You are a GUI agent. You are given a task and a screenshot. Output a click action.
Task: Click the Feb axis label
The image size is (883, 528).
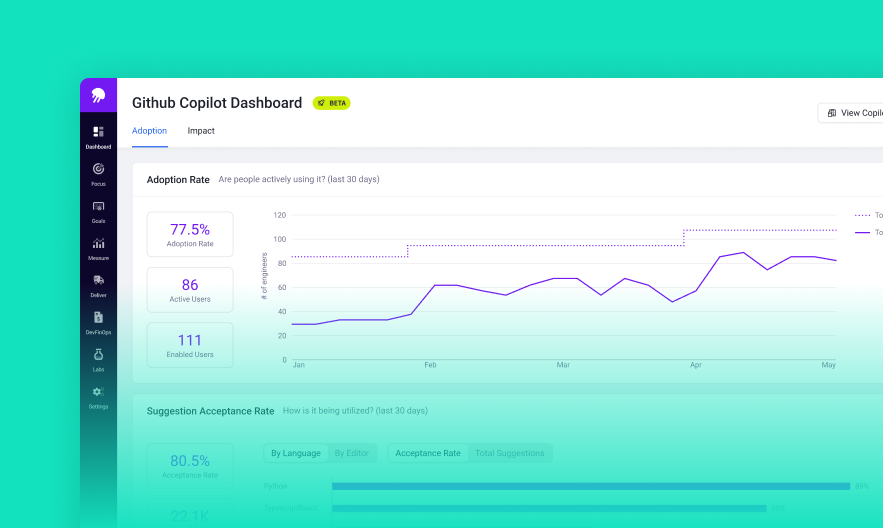pos(430,365)
